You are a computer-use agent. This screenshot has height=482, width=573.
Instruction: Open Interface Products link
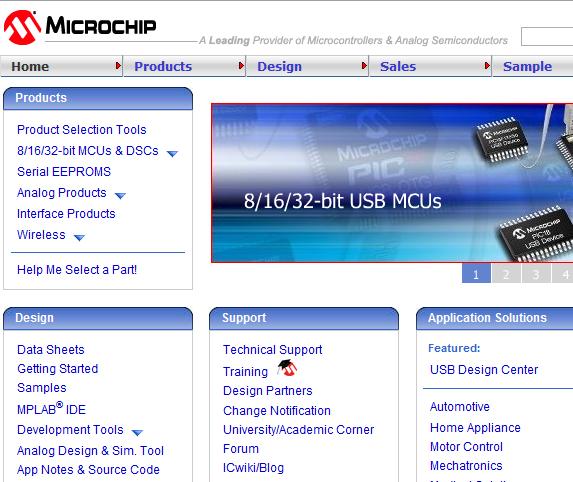coord(66,214)
